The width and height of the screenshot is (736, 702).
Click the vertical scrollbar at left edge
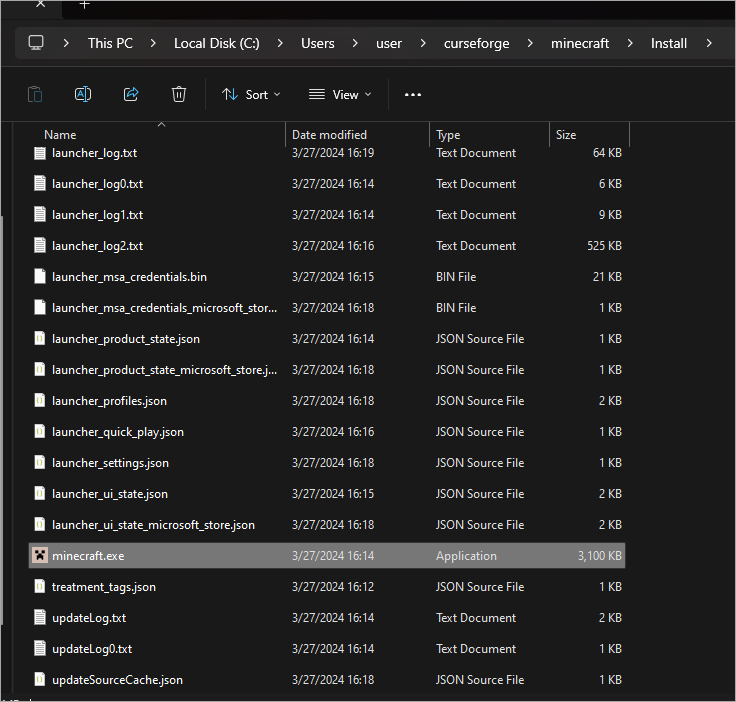[x=2, y=420]
